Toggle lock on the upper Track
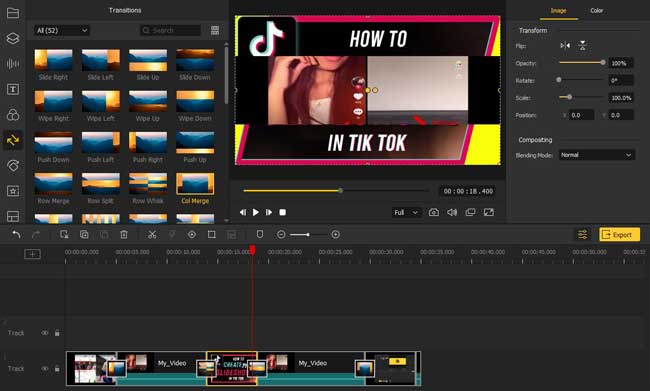Viewport: 650px width, 391px height. click(x=57, y=333)
